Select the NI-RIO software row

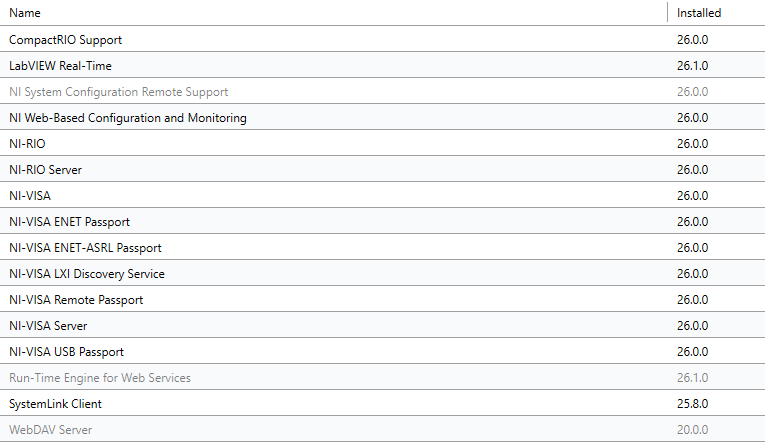point(27,144)
